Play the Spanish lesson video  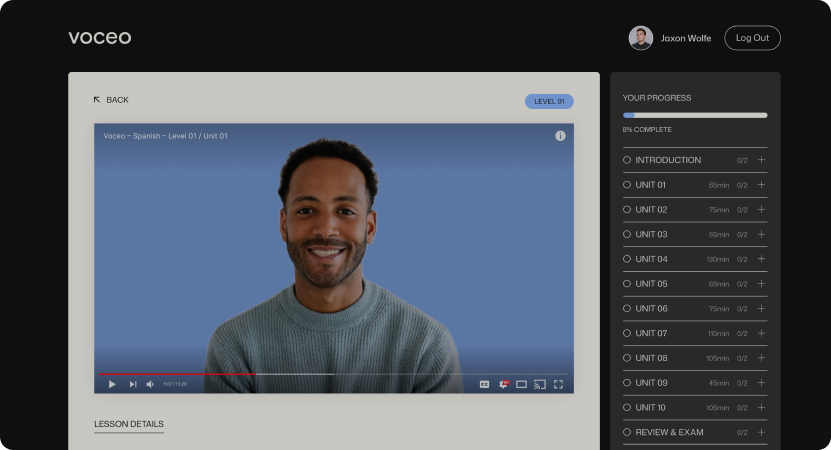[112, 384]
